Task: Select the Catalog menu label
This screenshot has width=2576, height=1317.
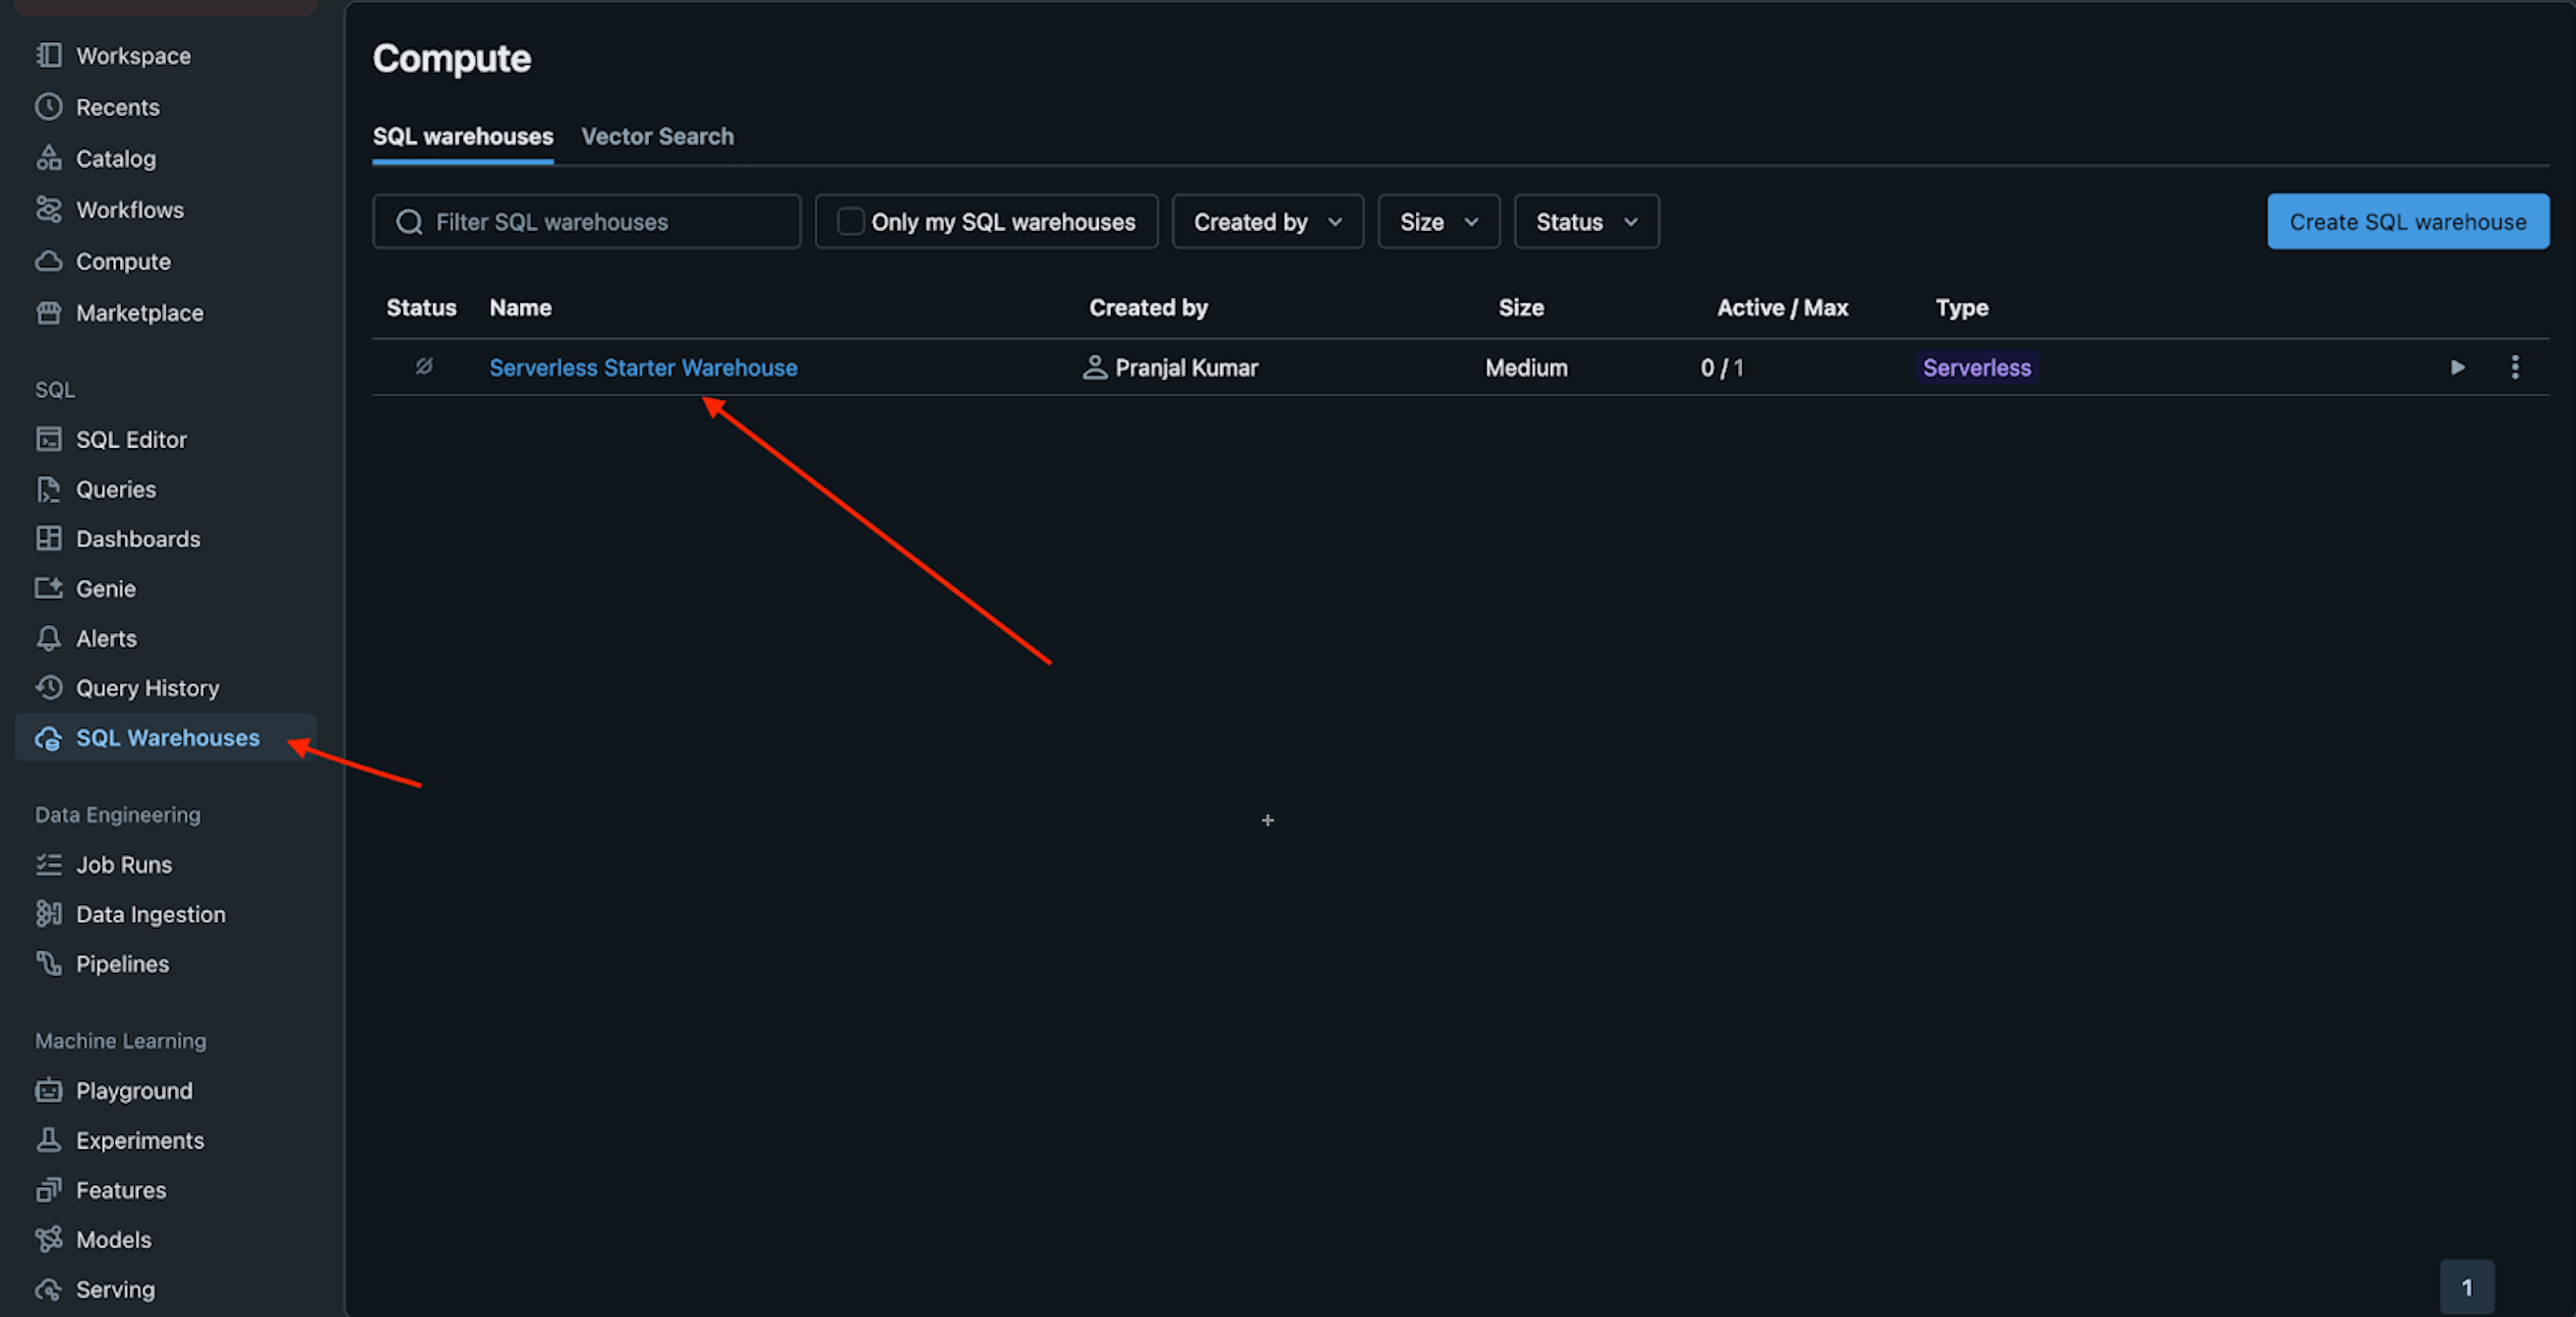Action: 116,158
